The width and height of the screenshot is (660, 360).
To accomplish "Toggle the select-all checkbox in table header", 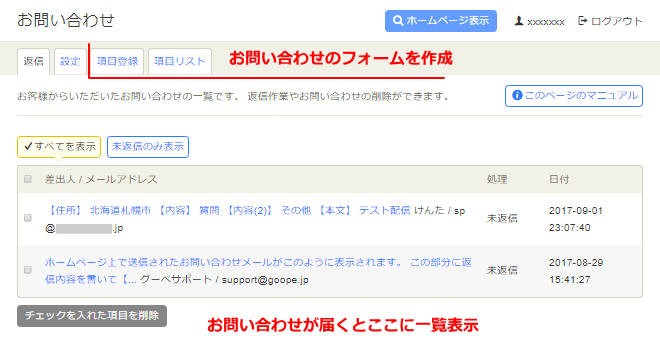I will click(x=28, y=179).
